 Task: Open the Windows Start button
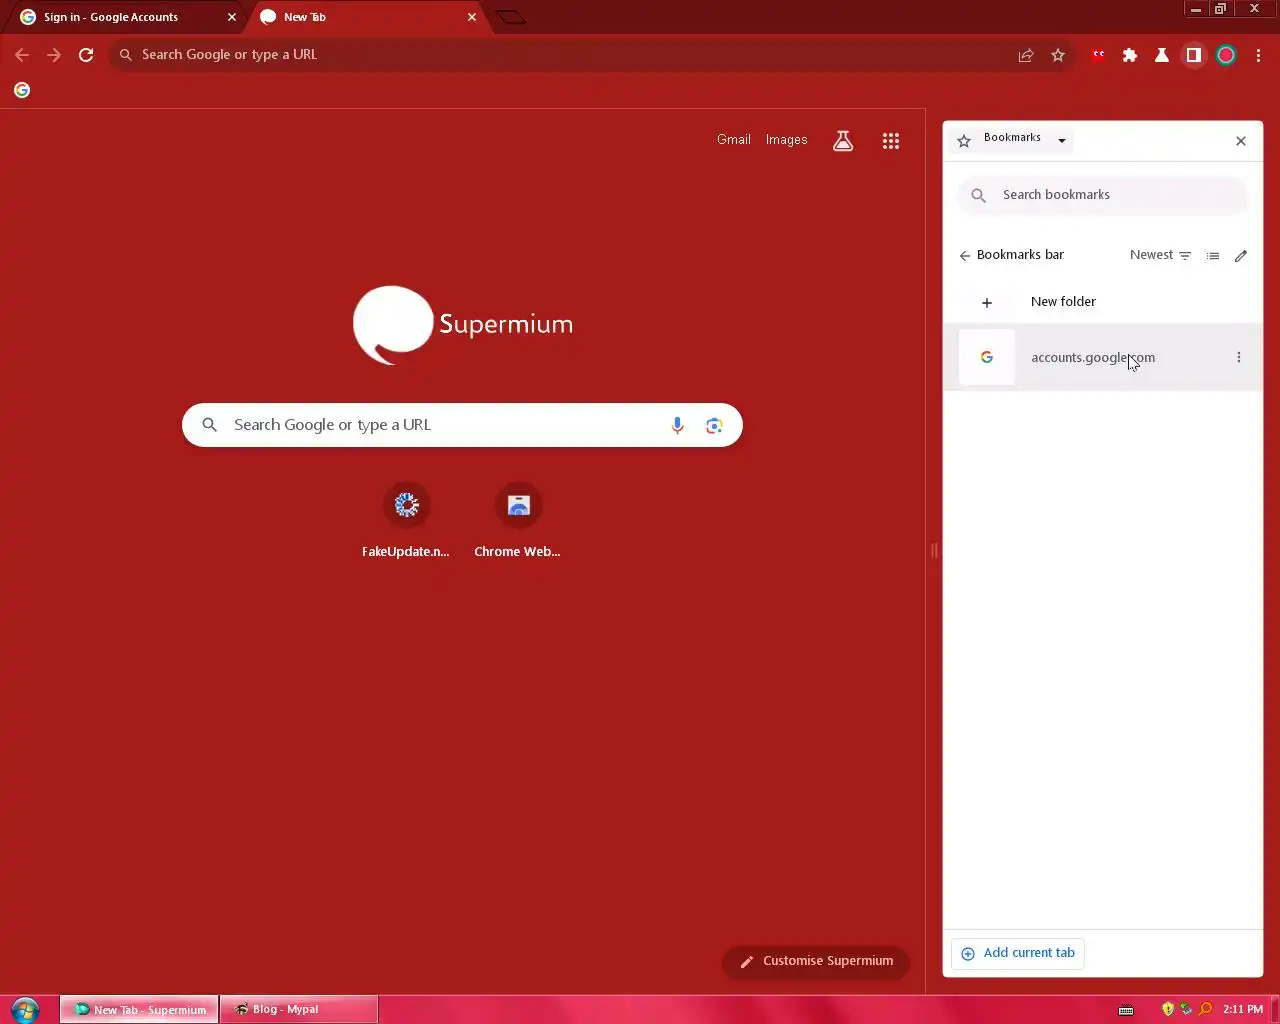click(25, 1009)
